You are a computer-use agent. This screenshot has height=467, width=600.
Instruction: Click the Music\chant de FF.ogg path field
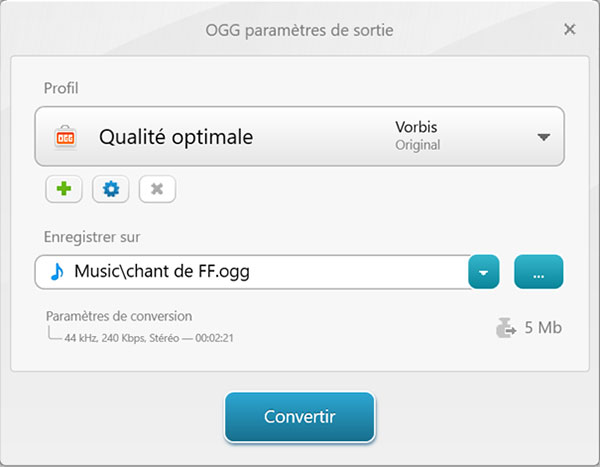pos(260,271)
